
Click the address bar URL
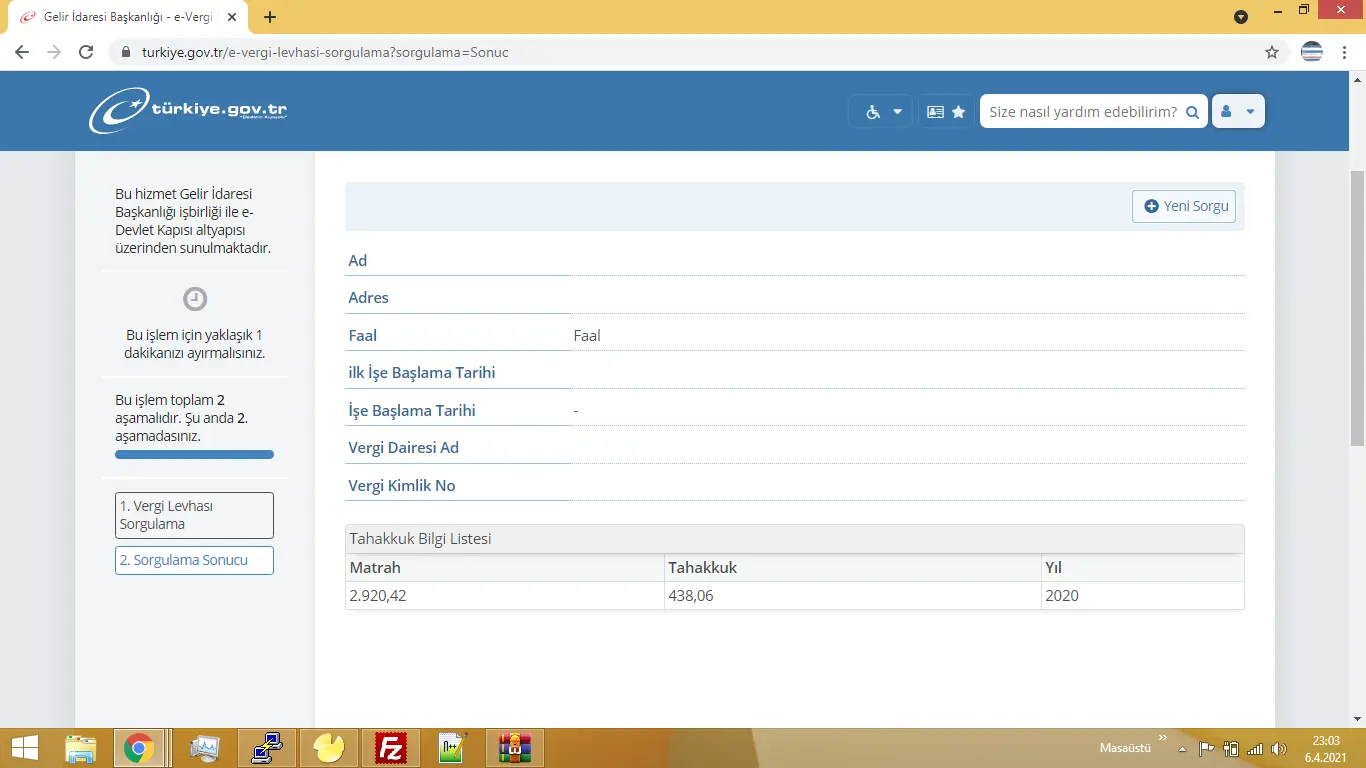[325, 52]
